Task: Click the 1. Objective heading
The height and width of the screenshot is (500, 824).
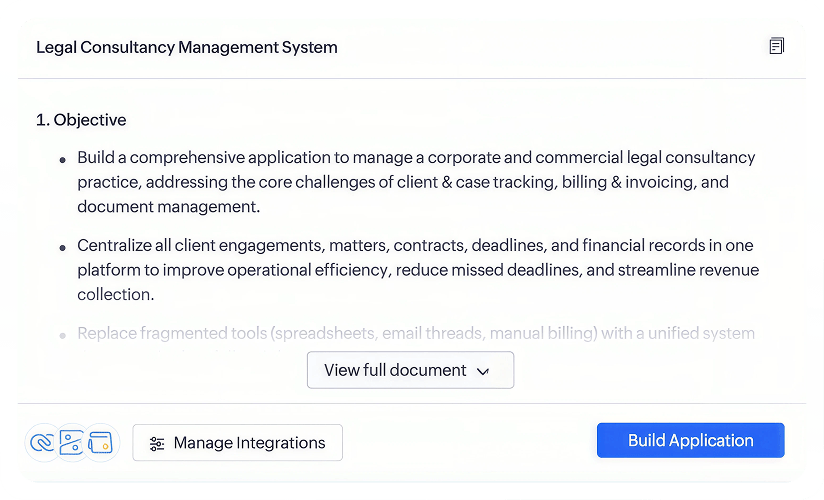Action: tap(81, 120)
